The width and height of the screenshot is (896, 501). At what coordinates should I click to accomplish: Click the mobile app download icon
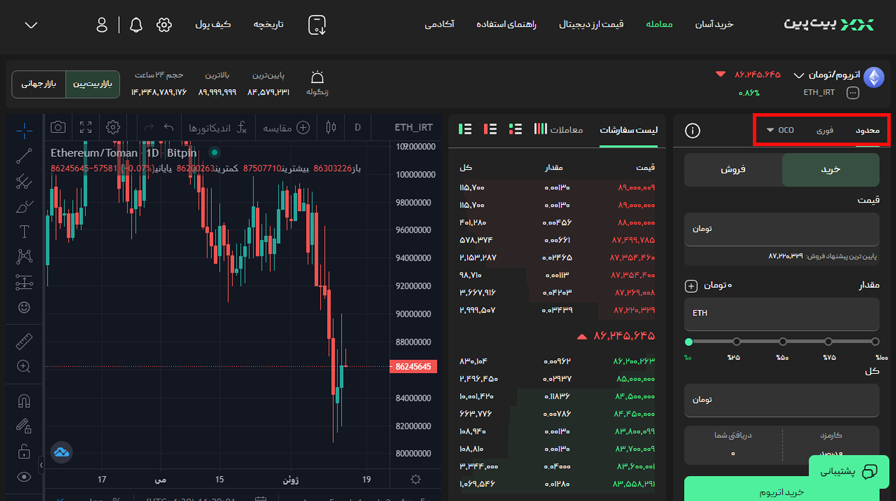(317, 25)
